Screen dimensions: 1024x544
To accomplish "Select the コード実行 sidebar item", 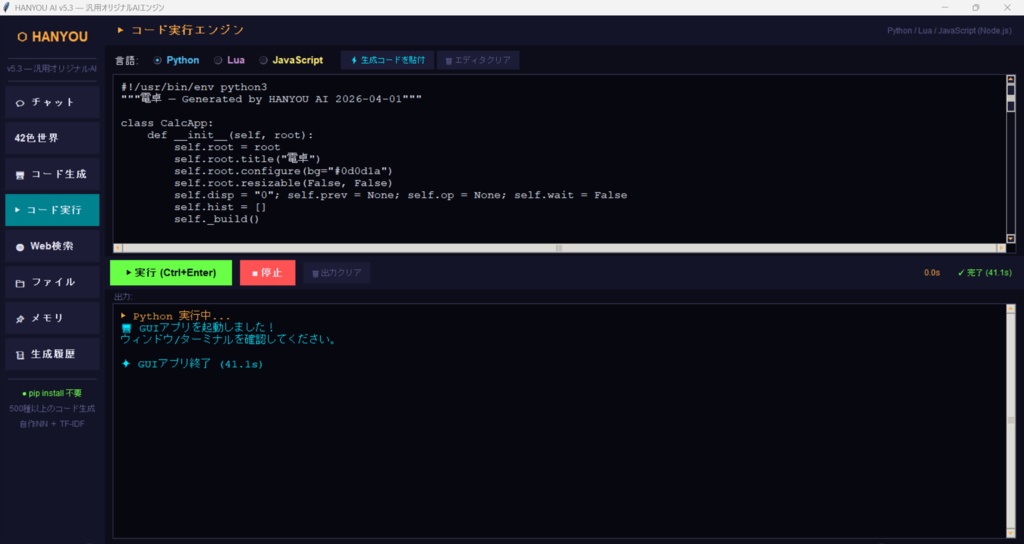I will point(52,210).
